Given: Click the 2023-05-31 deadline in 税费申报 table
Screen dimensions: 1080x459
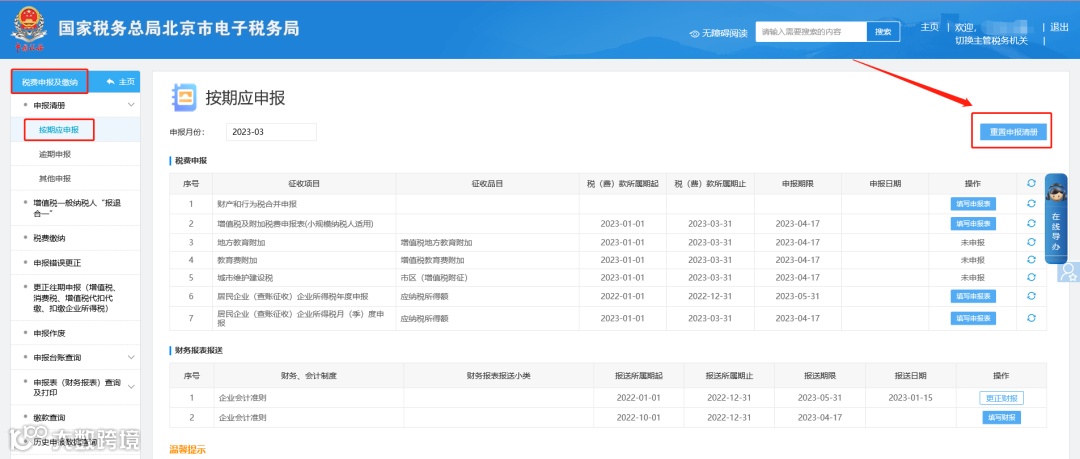Looking at the screenshot, I should [x=798, y=296].
